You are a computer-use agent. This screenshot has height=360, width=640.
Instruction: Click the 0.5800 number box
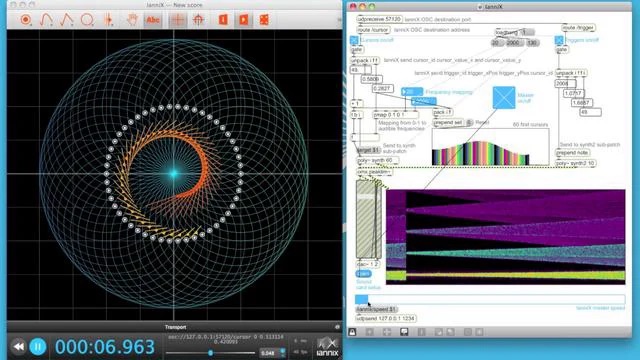tap(371, 79)
